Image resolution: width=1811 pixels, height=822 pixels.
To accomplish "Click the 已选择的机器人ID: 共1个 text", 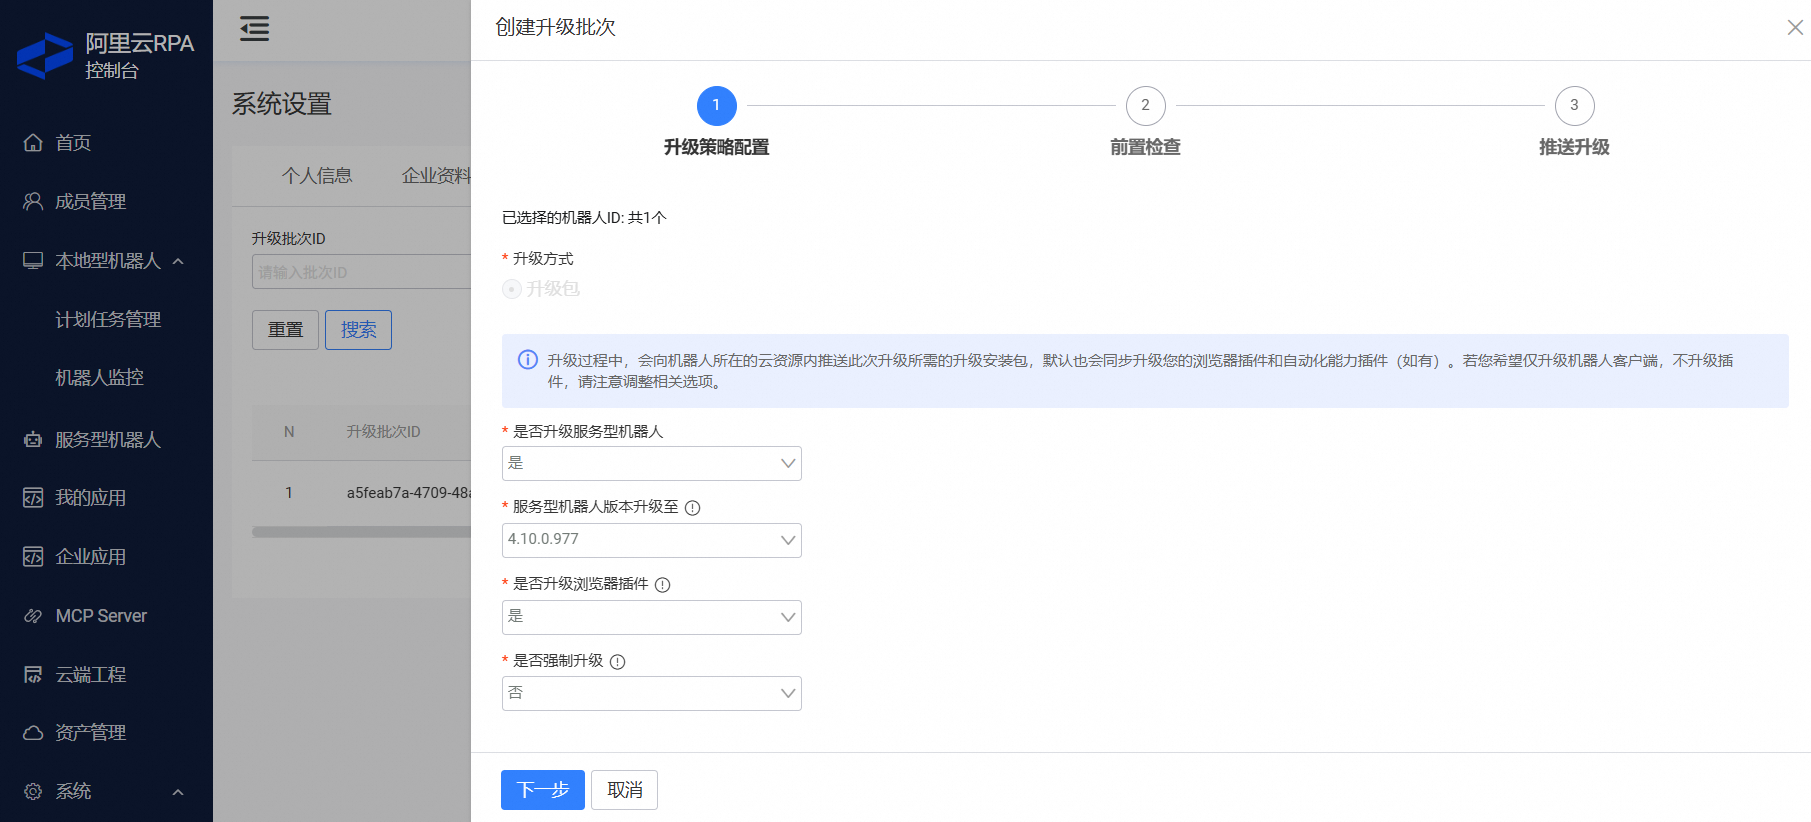I will pos(584,218).
